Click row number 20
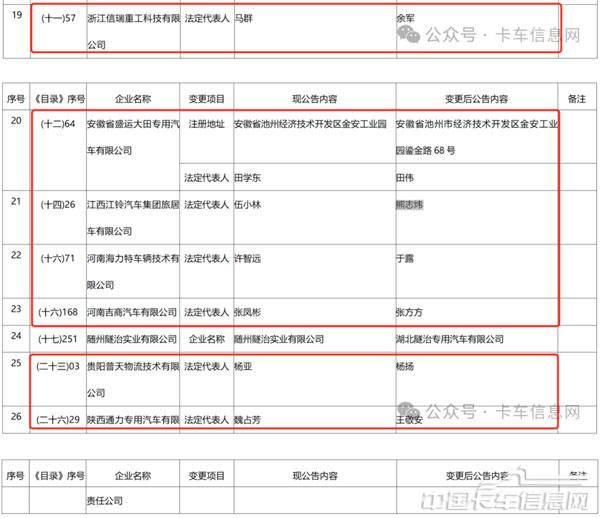The width and height of the screenshot is (600, 518). pyautogui.click(x=16, y=121)
